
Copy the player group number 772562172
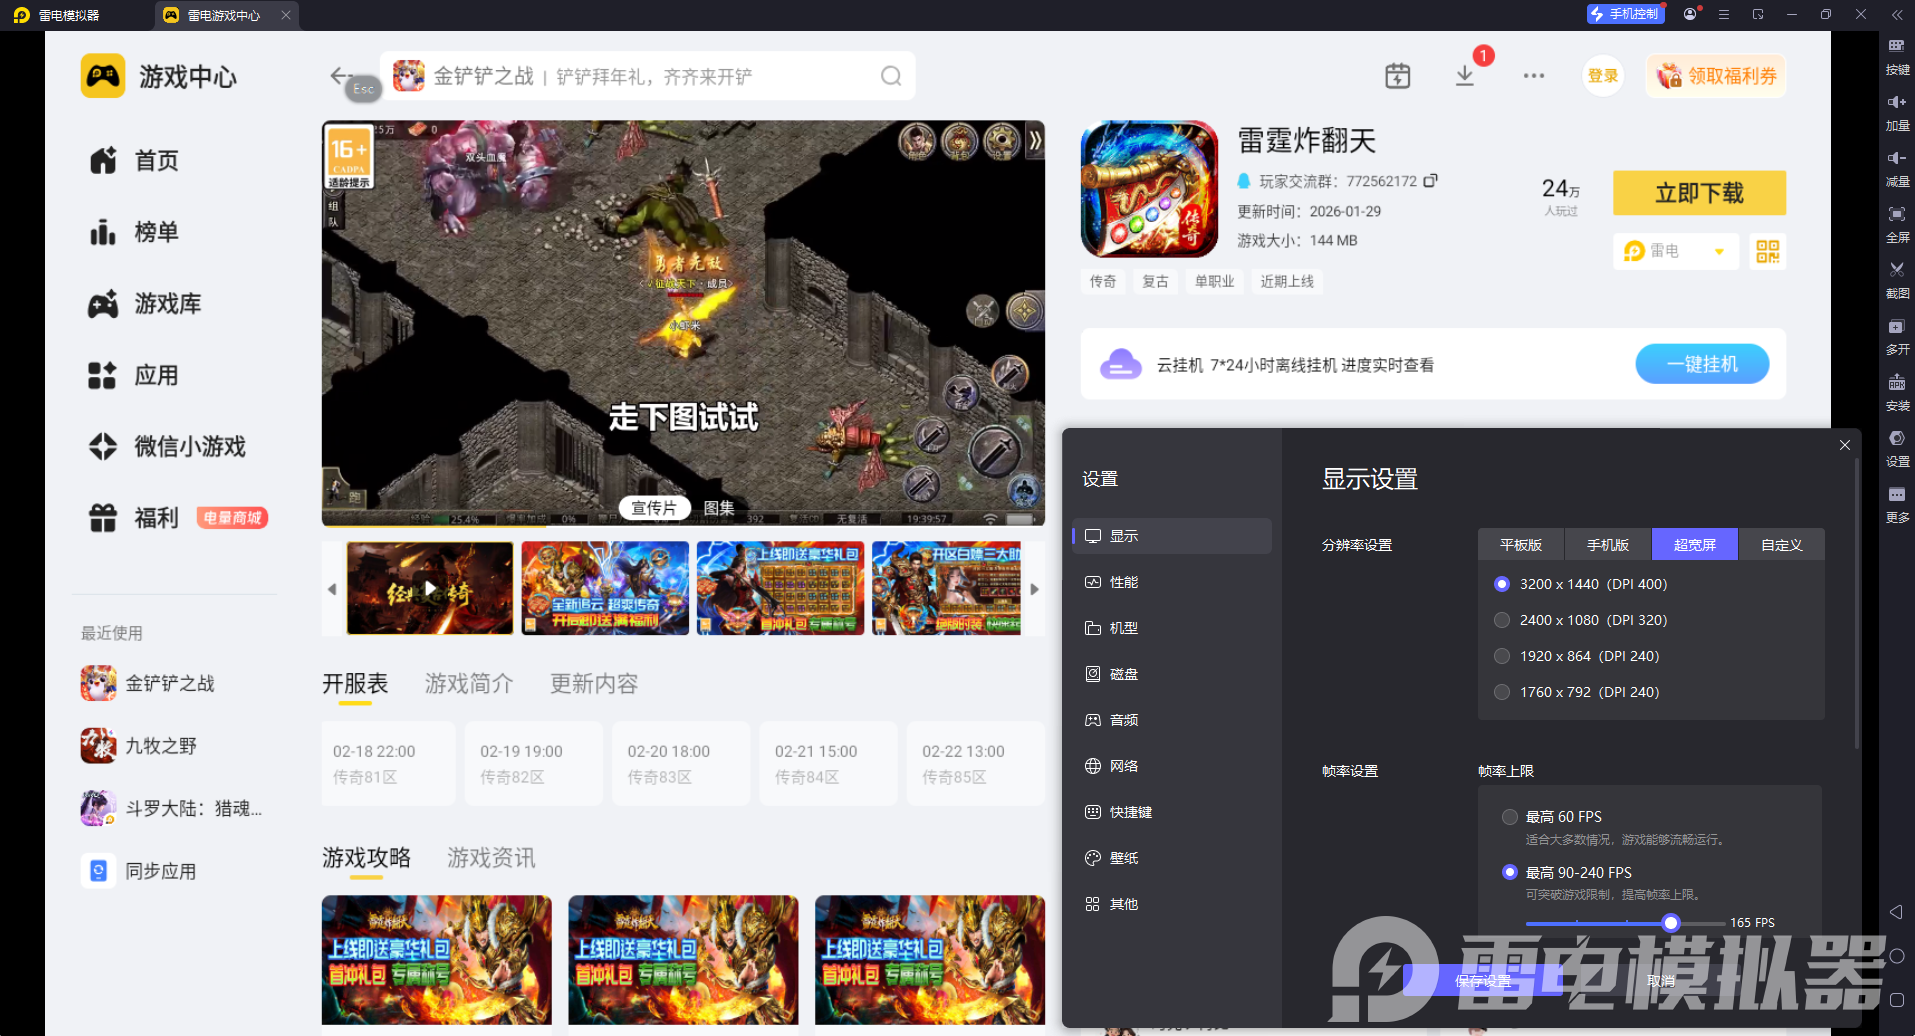pyautogui.click(x=1431, y=181)
